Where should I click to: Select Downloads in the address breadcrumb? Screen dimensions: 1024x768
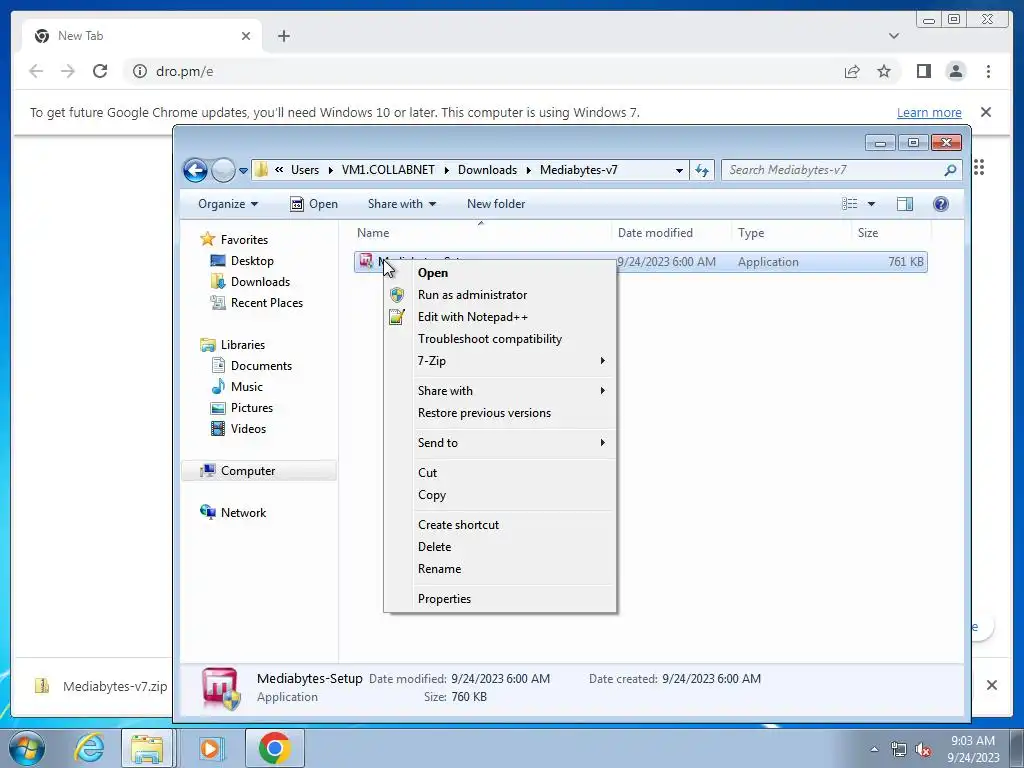coord(487,170)
